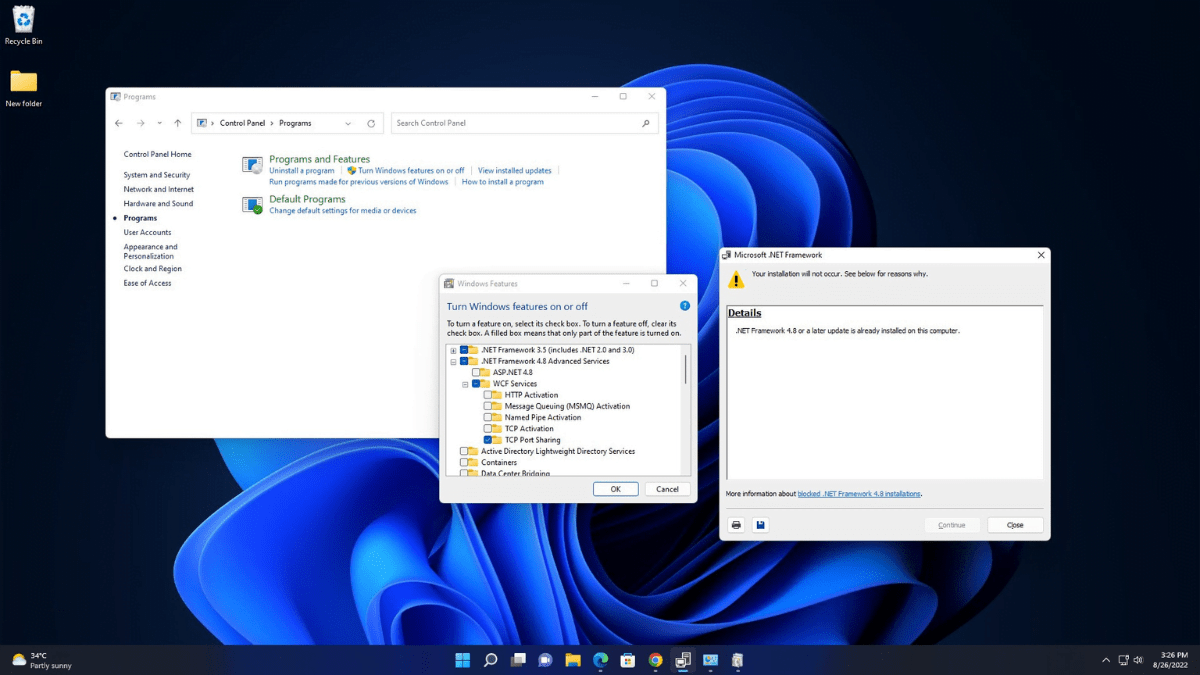Viewport: 1200px width, 675px height.
Task: Click View installed updates link
Action: 515,171
